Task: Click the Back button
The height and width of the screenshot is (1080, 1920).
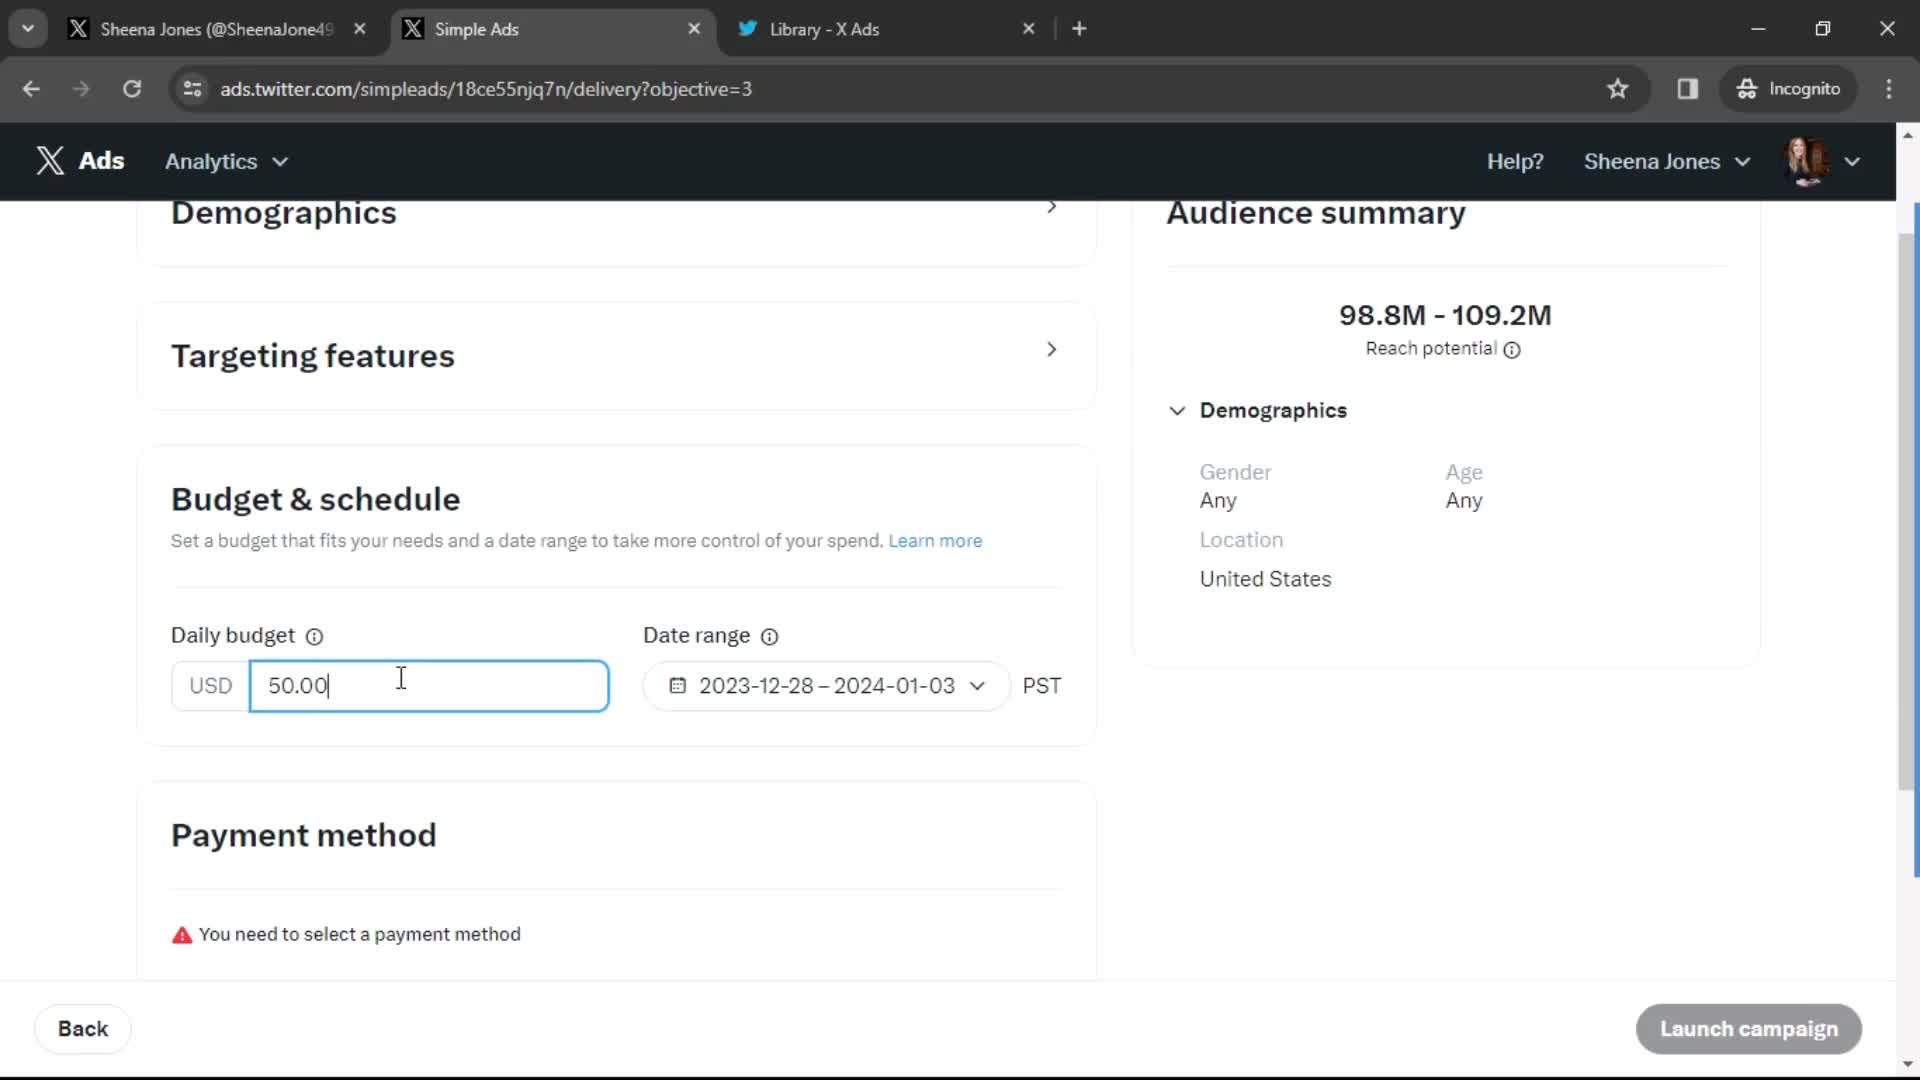Action: tap(83, 1030)
